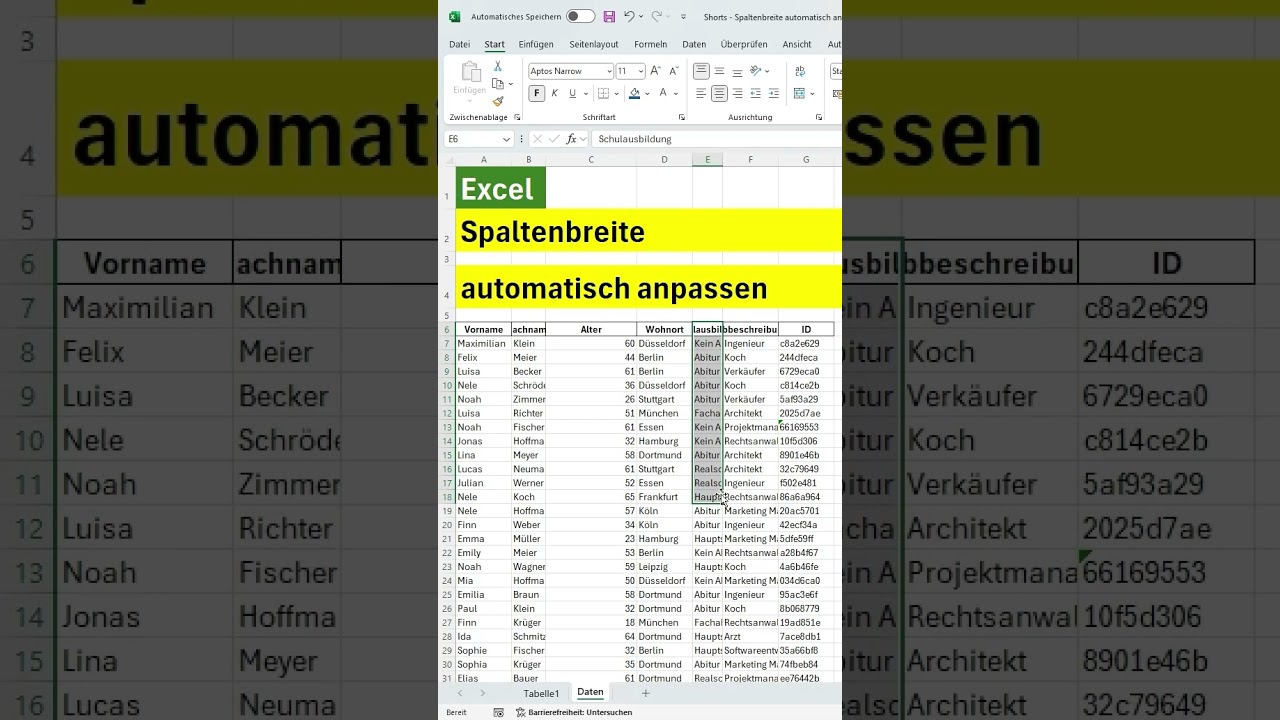1280x720 pixels.
Task: Click the Redo arrow icon
Action: click(657, 16)
